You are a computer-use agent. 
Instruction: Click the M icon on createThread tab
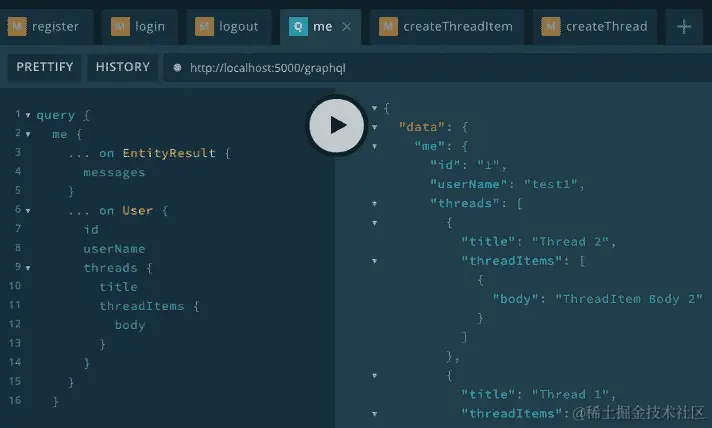click(551, 26)
